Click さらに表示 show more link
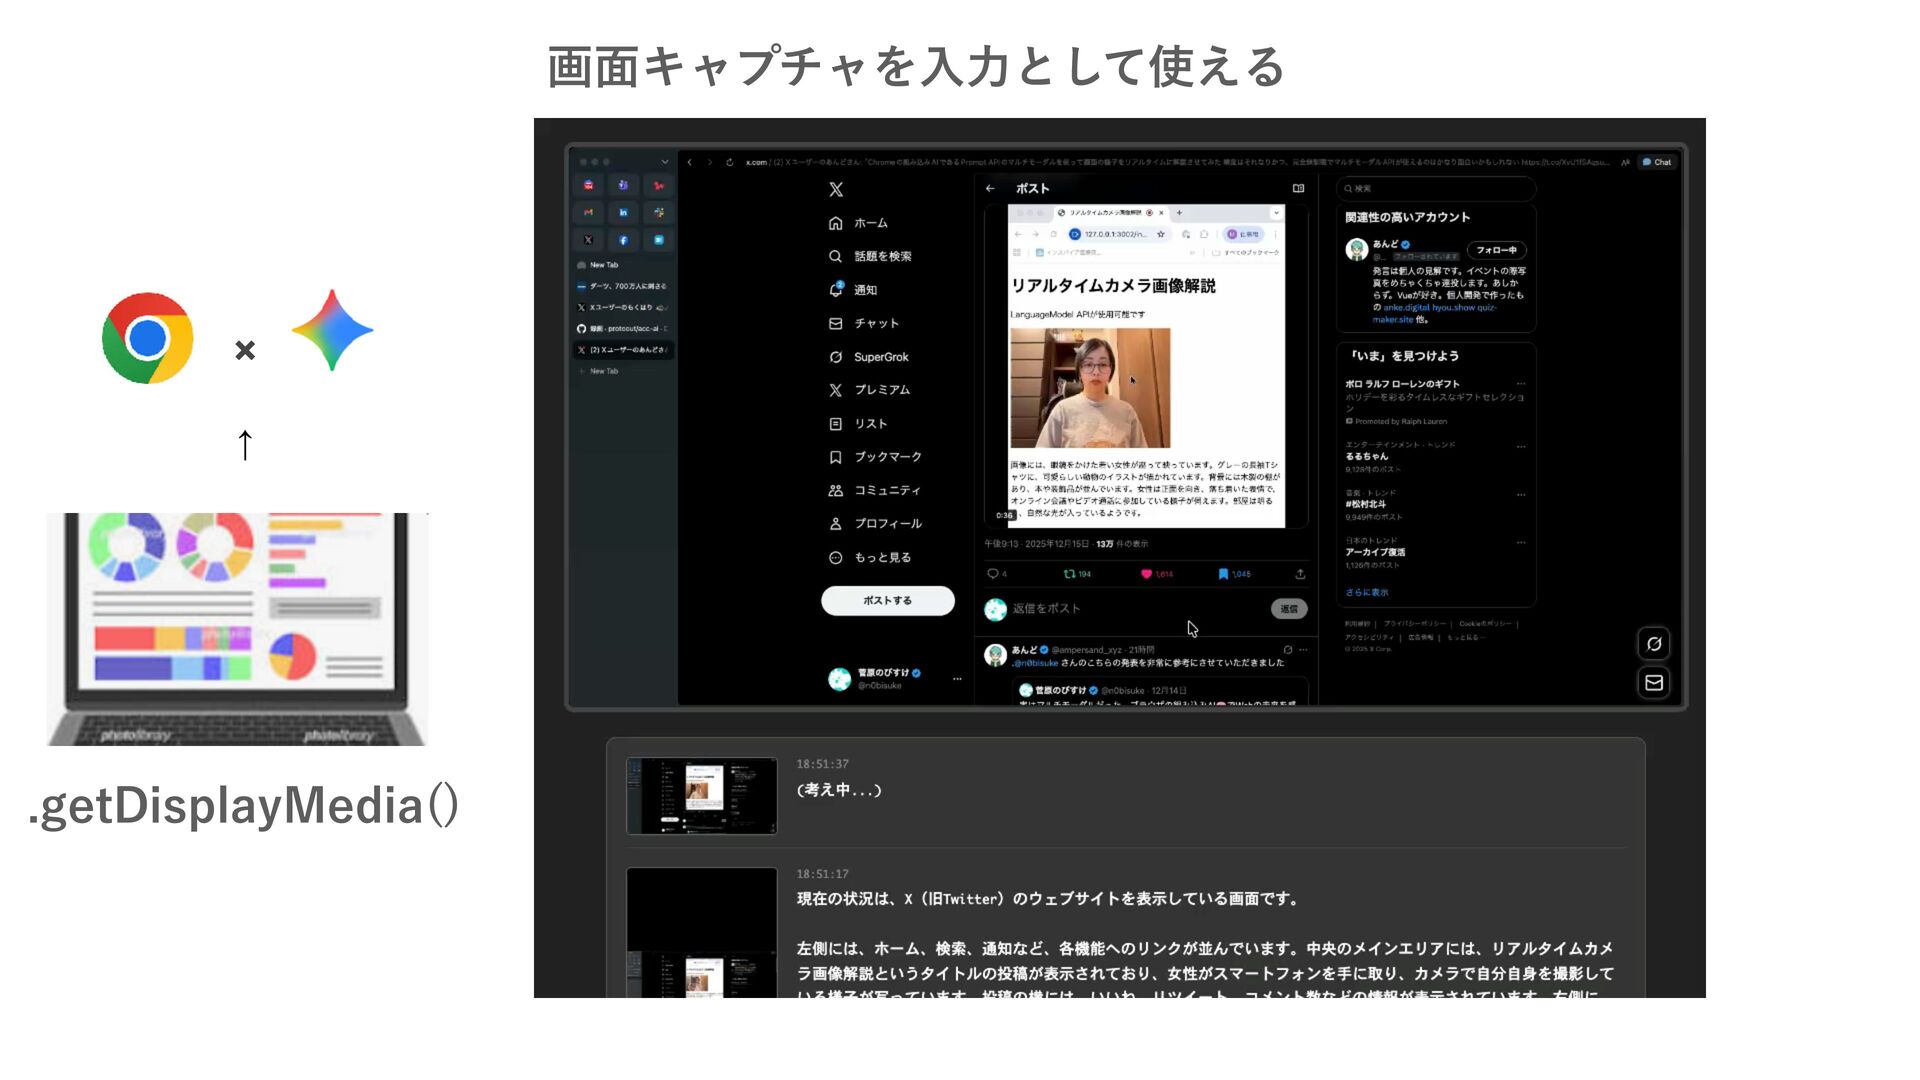 click(1366, 592)
